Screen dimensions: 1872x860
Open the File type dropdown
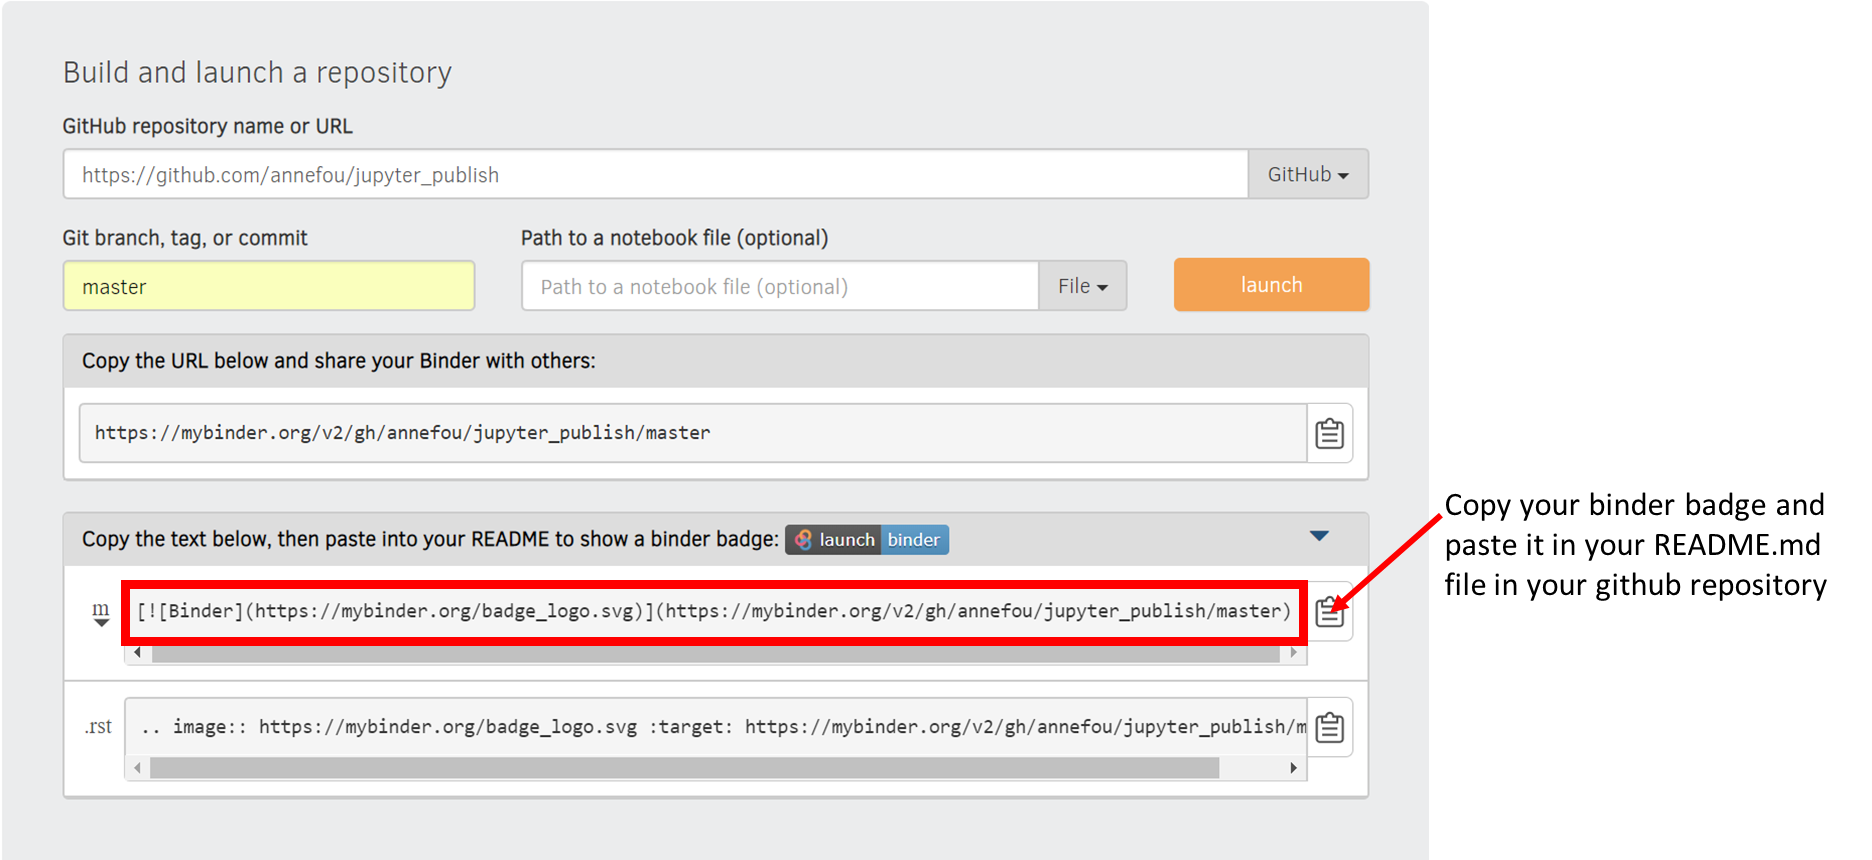[1083, 286]
